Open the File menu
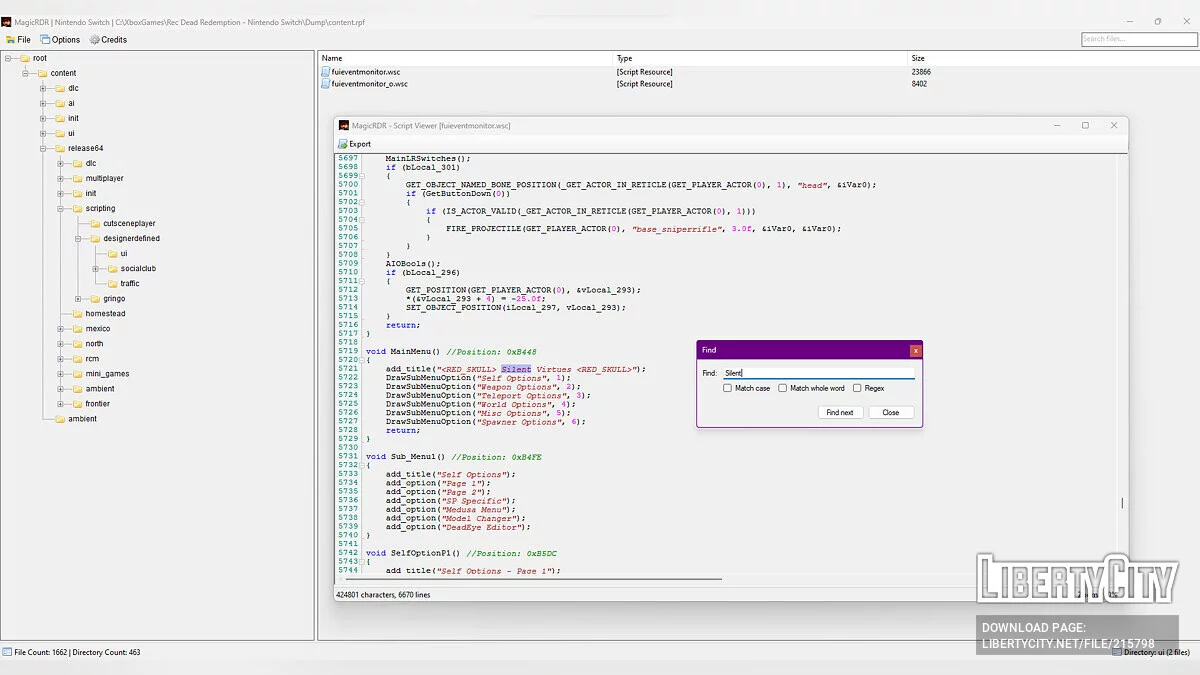This screenshot has height=675, width=1200. [x=18, y=40]
